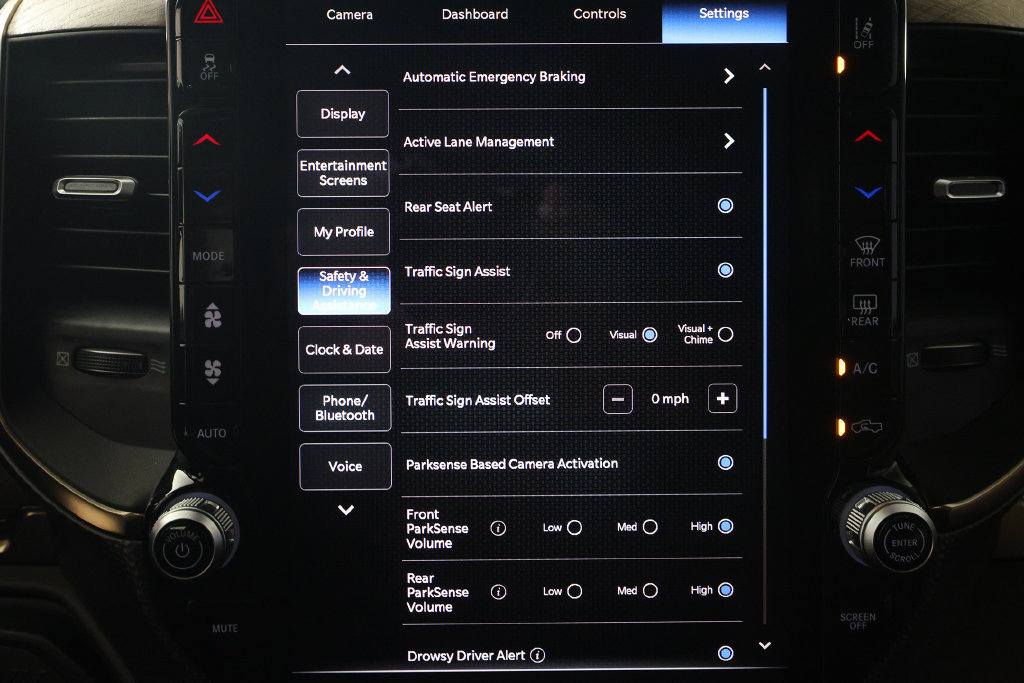Set Traffic Sign Assist Warning to Off
The height and width of the screenshot is (683, 1024).
point(573,335)
